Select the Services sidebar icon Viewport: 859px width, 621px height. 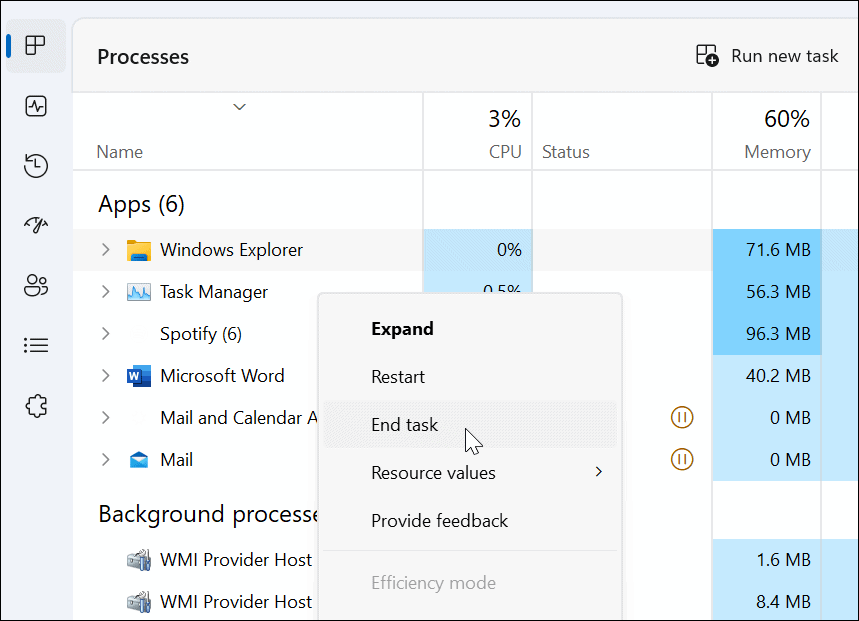35,406
